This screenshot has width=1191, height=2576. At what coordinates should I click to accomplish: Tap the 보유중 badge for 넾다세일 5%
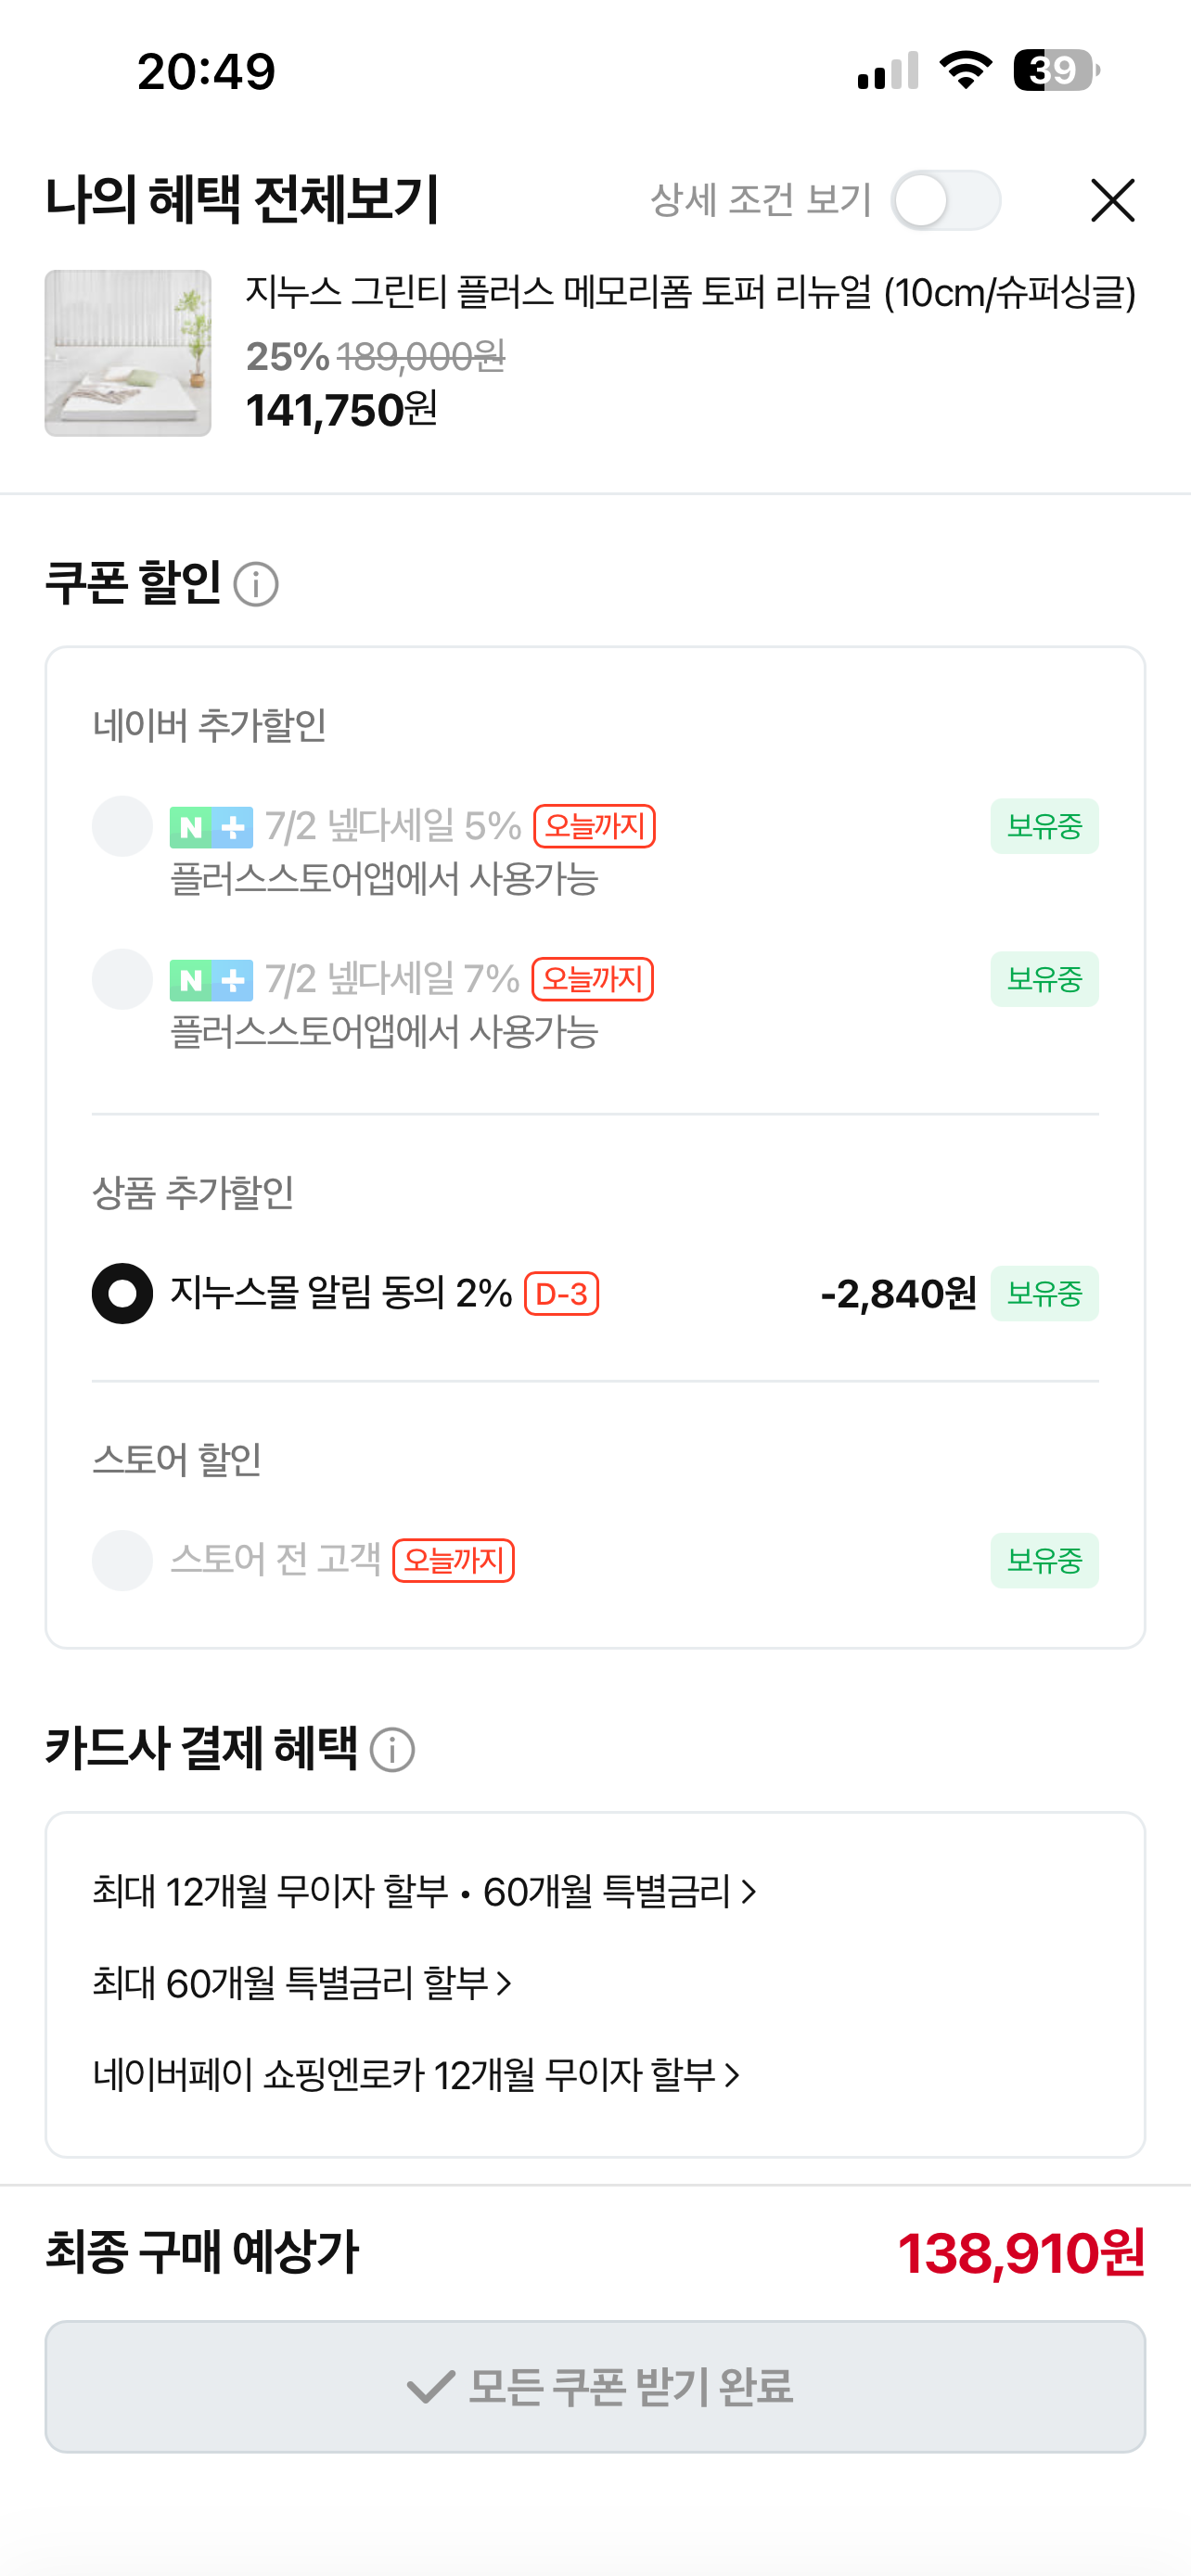pyautogui.click(x=1044, y=826)
